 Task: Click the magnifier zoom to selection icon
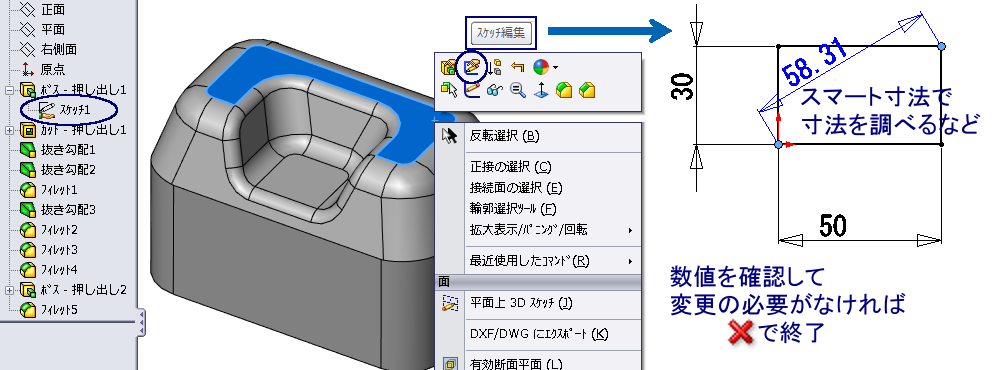point(517,90)
